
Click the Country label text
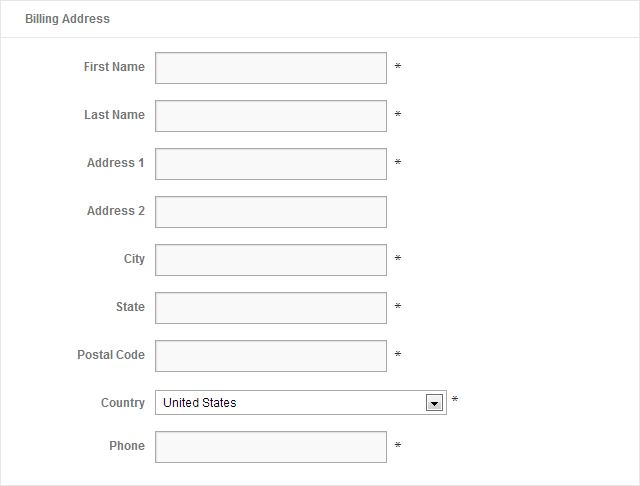(123, 403)
